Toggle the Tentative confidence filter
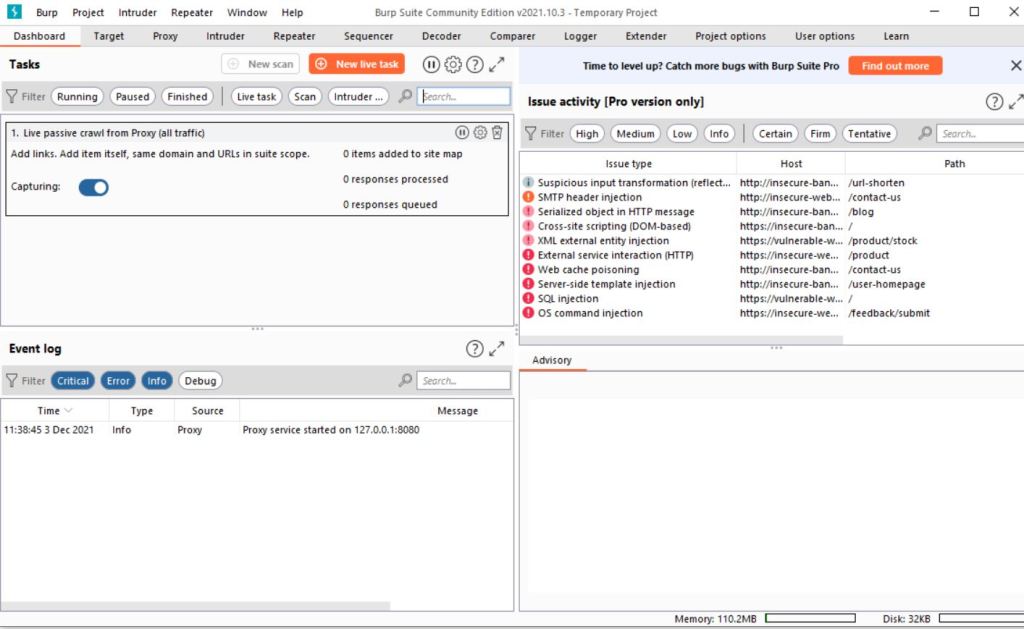This screenshot has width=1024, height=629. coord(868,133)
